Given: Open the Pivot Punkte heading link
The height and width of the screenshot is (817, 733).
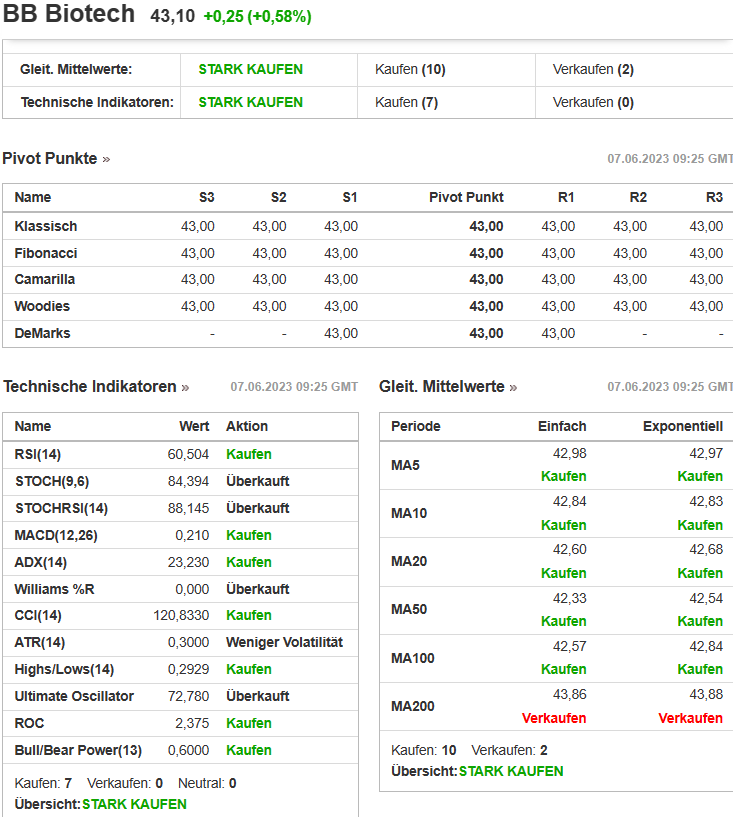Looking at the screenshot, I should tap(50, 158).
